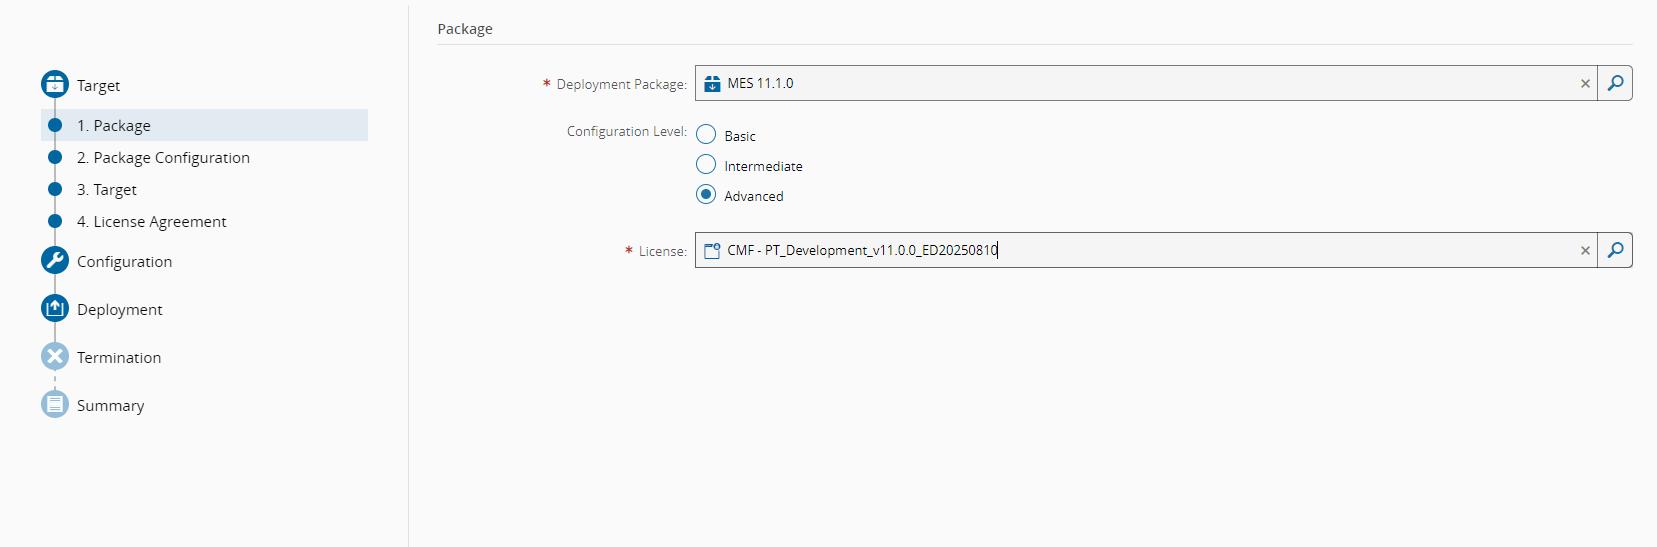This screenshot has height=547, width=1657.
Task: Click the Deployment upload icon
Action: pyautogui.click(x=55, y=309)
